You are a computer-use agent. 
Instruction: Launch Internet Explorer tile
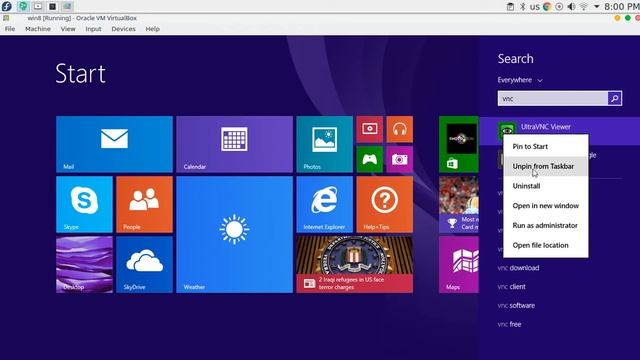324,204
